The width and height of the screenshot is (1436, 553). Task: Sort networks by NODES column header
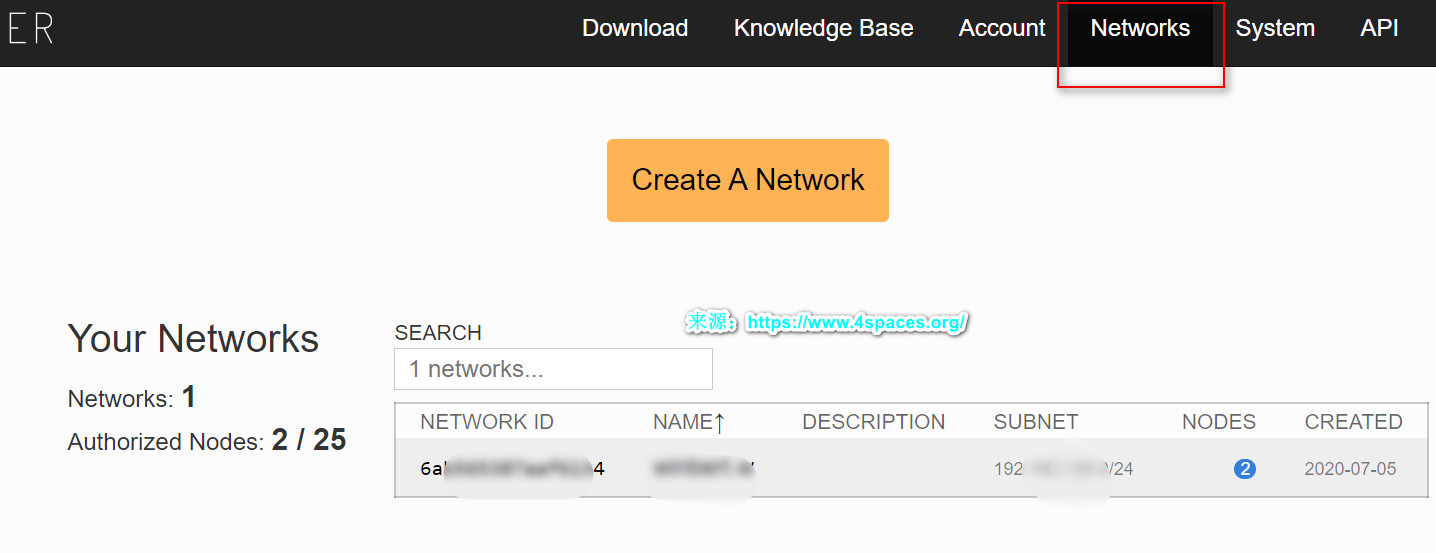(1218, 422)
